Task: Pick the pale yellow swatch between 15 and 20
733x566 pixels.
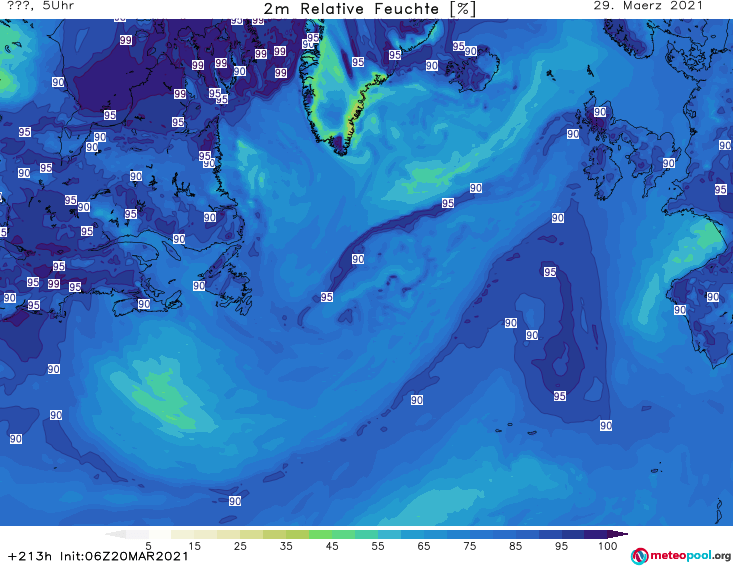Action: (x=205, y=534)
